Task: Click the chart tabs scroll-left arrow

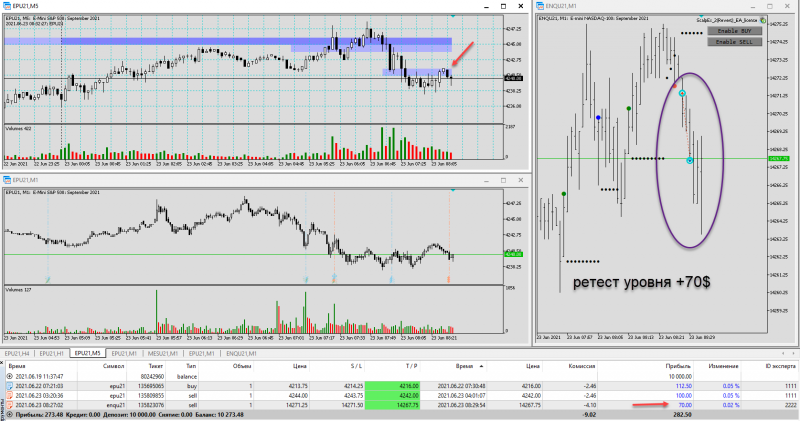Action: coord(783,353)
